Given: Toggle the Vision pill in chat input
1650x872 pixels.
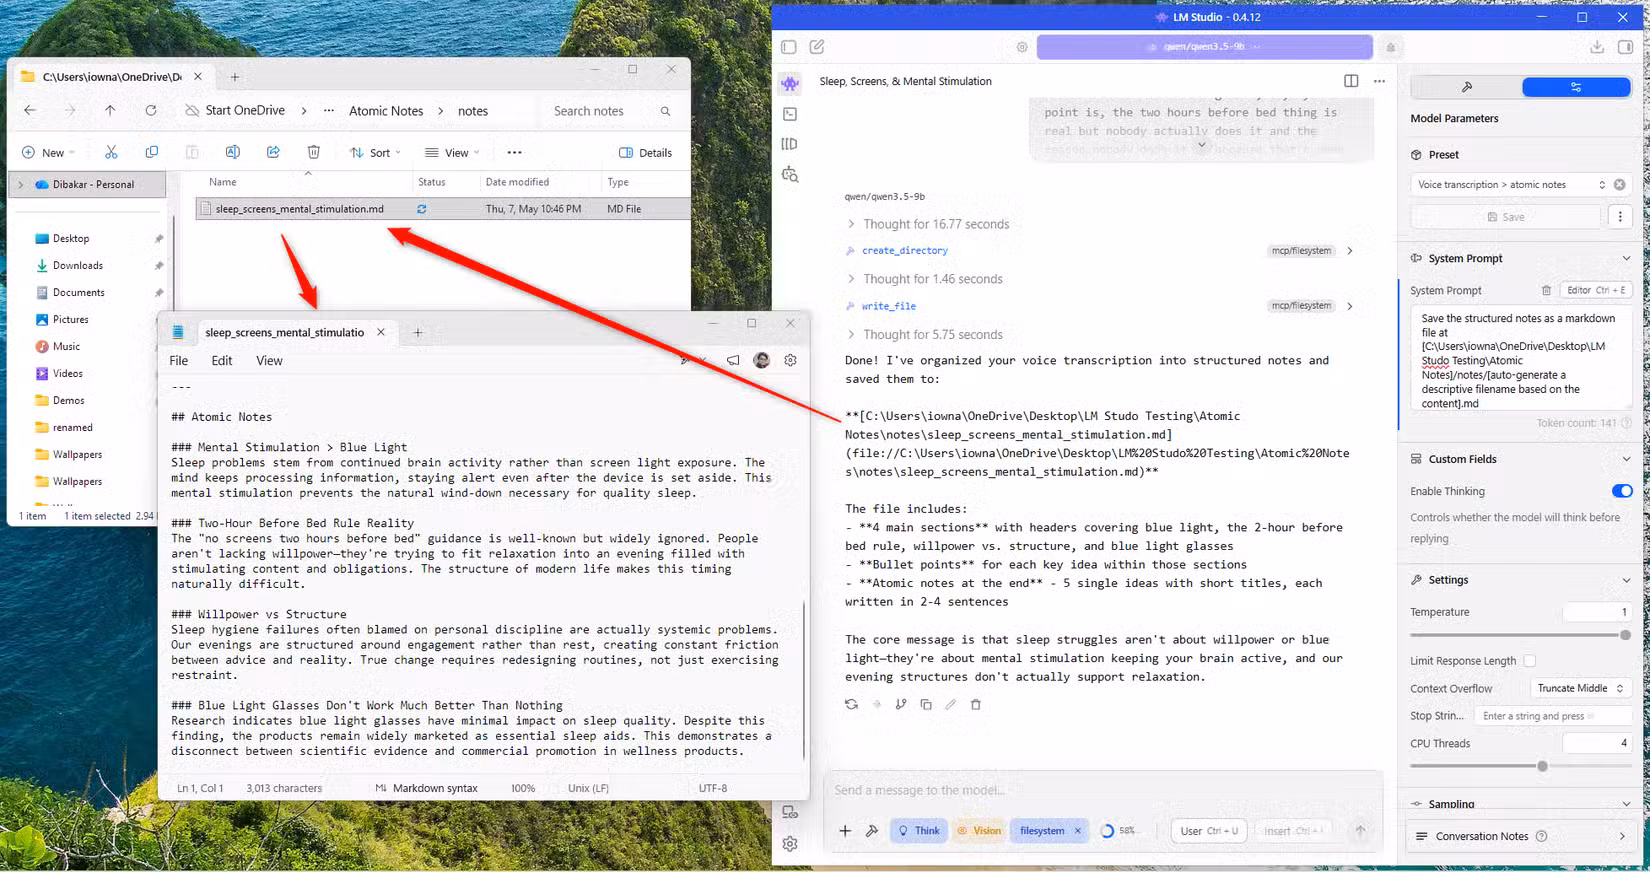Looking at the screenshot, I should point(978,830).
